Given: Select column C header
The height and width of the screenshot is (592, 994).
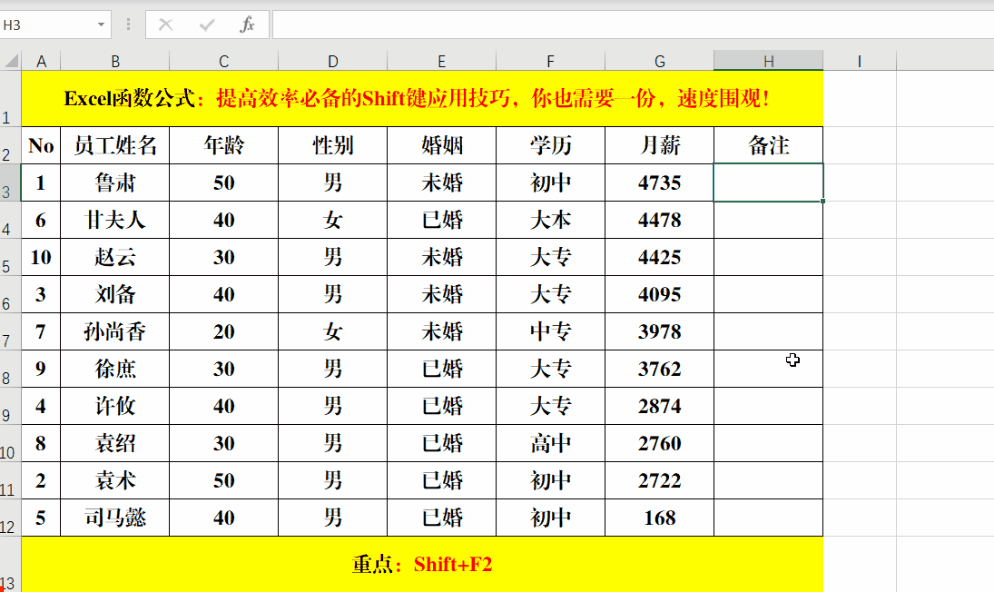Looking at the screenshot, I should tap(224, 61).
